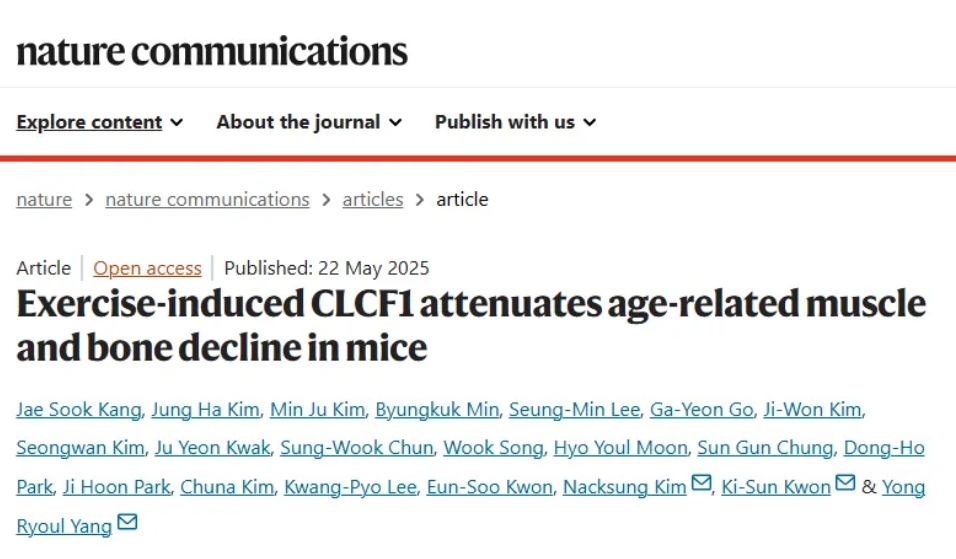This screenshot has height=559, width=956.
Task: Open author Jae Sook Kang's profile
Action: 79,410
